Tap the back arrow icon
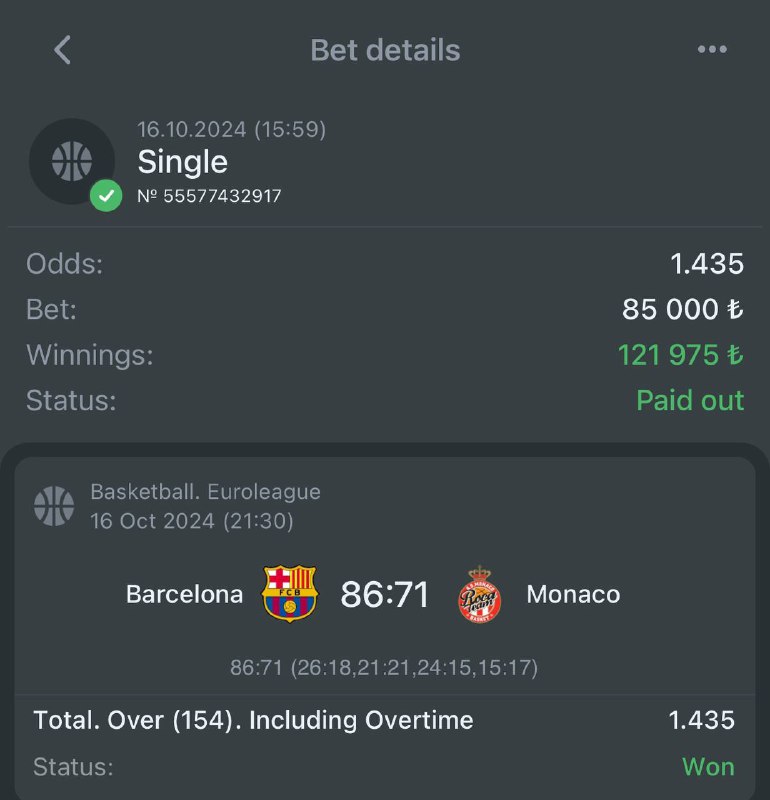Screen dimensions: 770x800 pyautogui.click(x=62, y=50)
